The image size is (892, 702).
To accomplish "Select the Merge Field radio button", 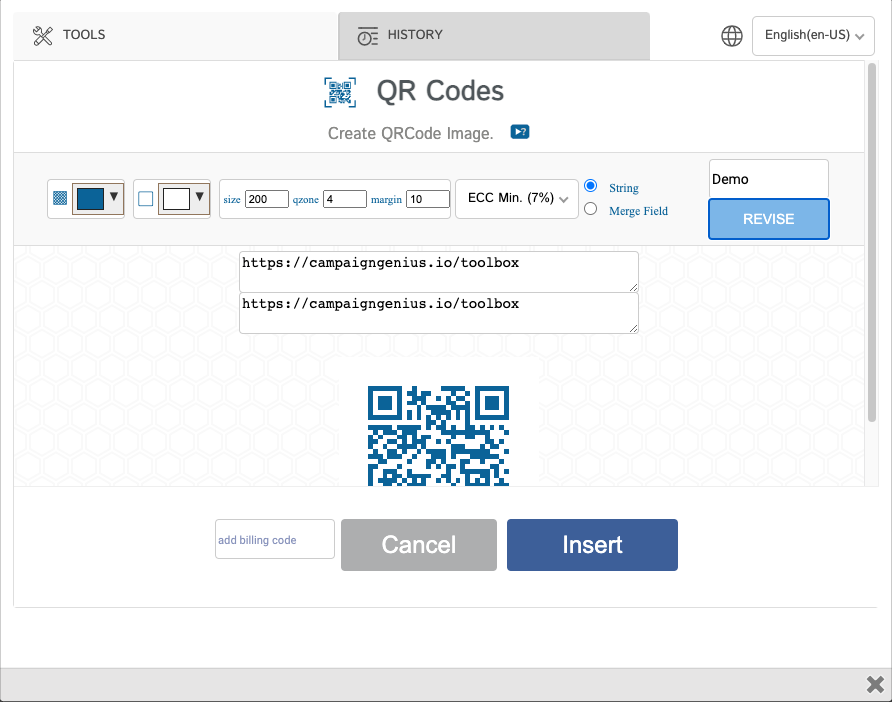I will click(x=590, y=209).
